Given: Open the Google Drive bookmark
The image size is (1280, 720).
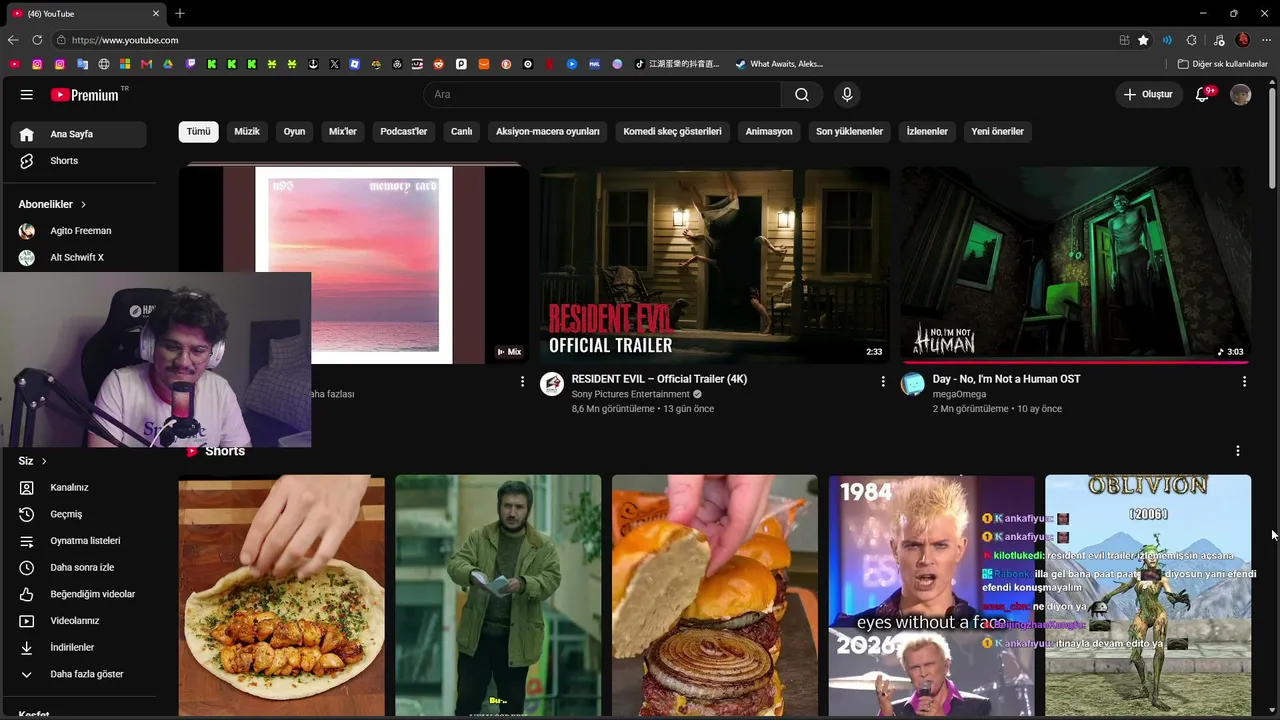Looking at the screenshot, I should (x=168, y=64).
